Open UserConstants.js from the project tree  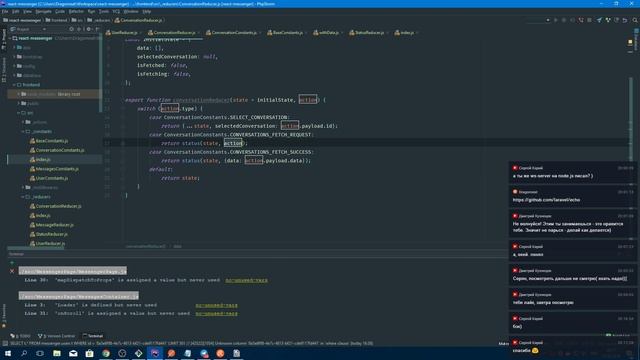tap(49, 178)
